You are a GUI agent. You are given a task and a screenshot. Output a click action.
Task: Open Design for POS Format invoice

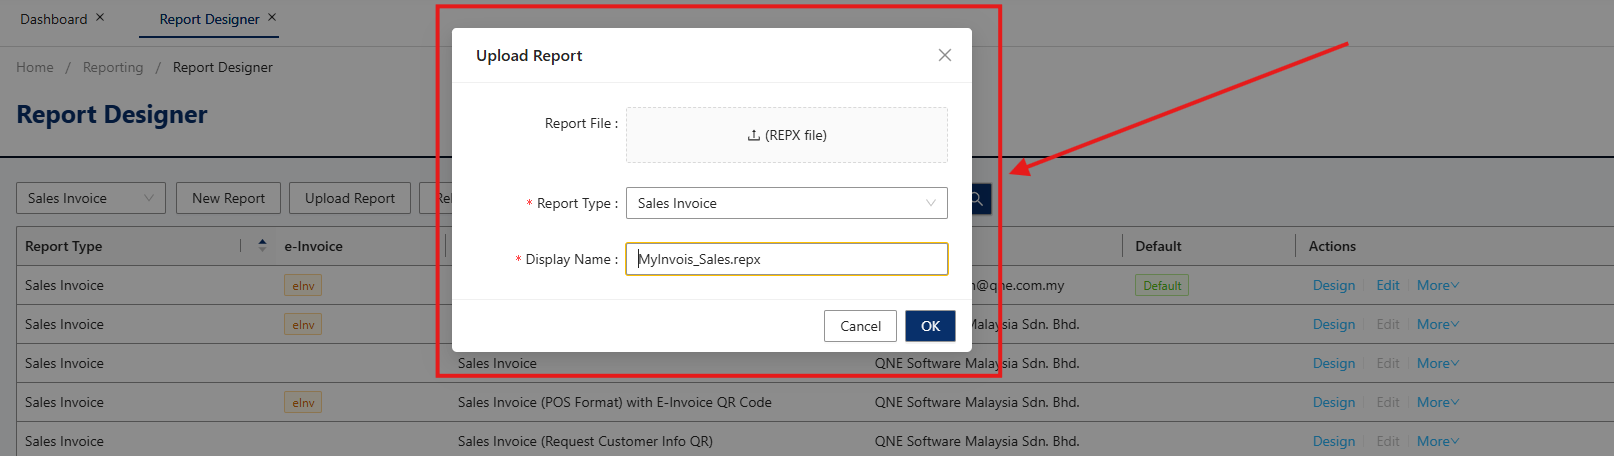coord(1334,402)
